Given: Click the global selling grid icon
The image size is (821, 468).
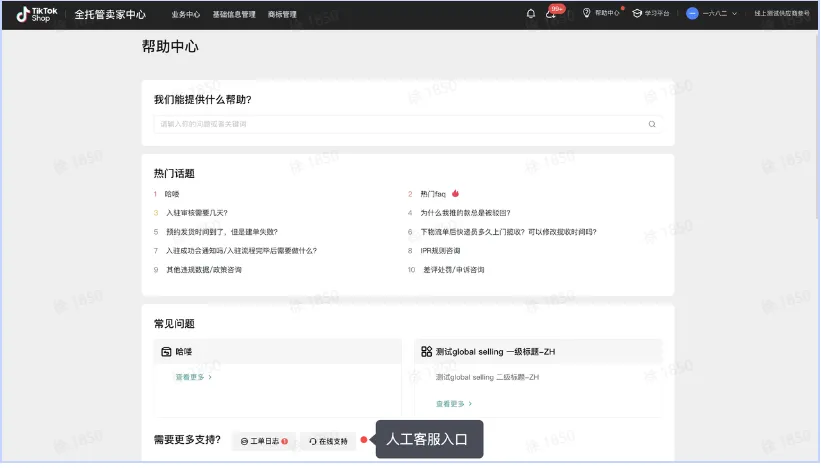Looking at the screenshot, I should [426, 352].
